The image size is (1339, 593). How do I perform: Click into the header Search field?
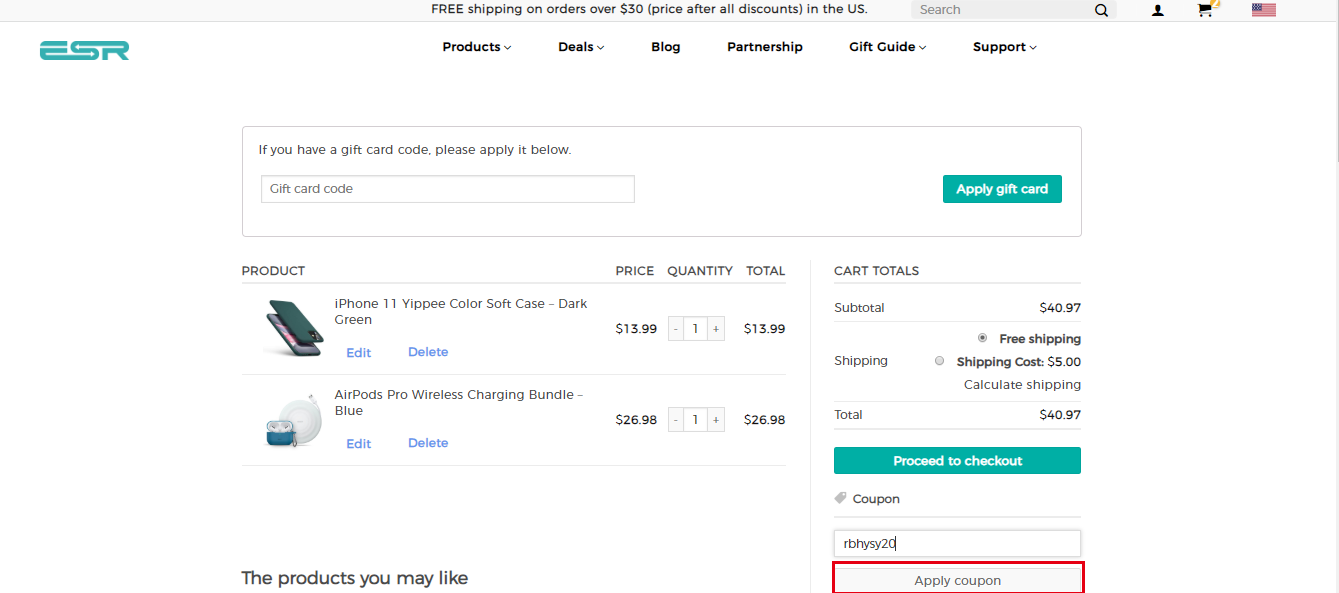(1002, 10)
